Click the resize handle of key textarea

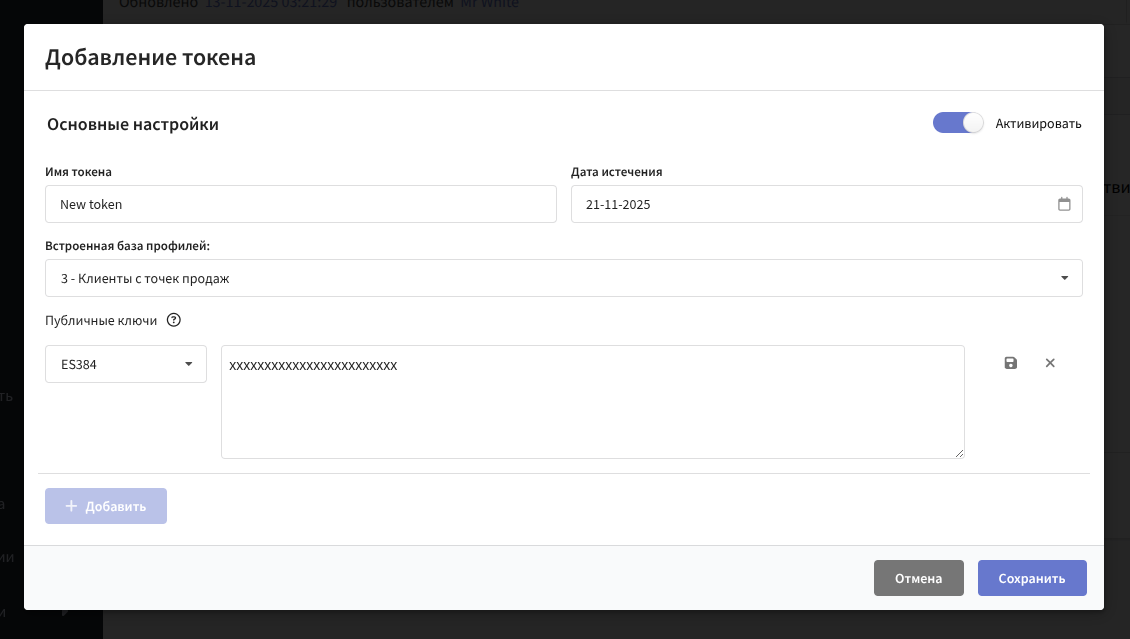959,453
